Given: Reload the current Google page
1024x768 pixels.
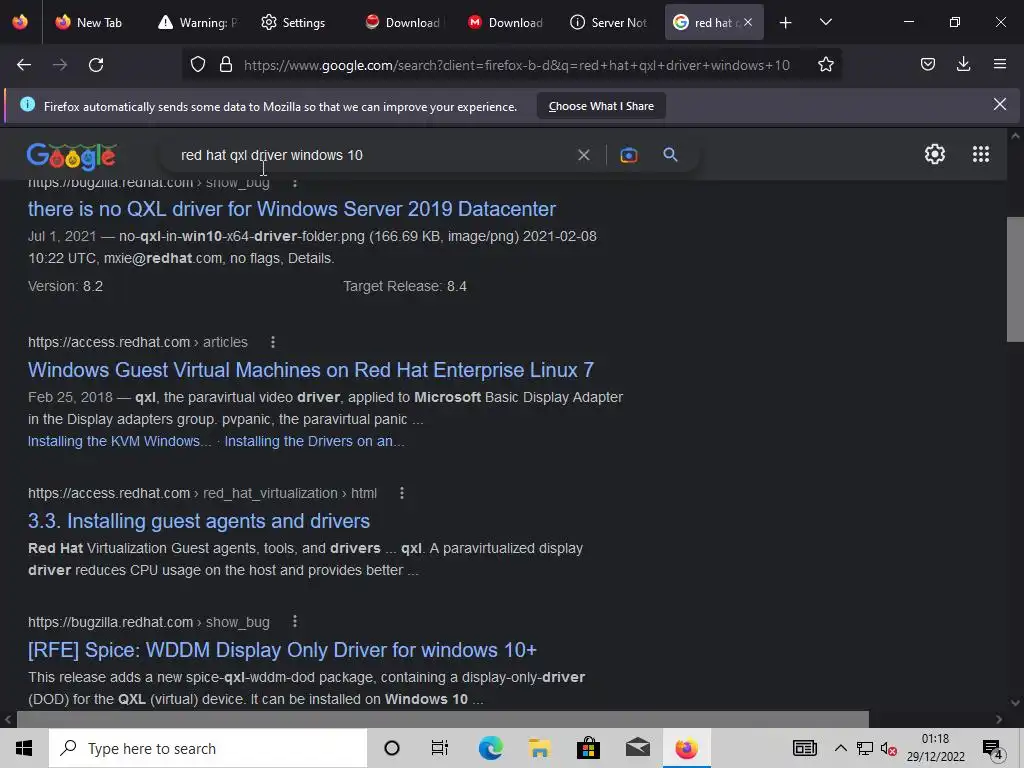Looking at the screenshot, I should tap(96, 65).
